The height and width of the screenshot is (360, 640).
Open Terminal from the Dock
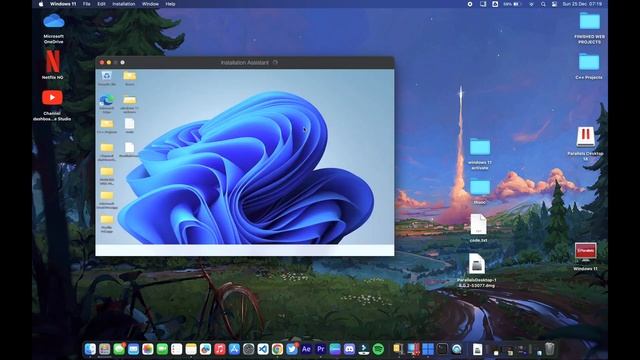(442, 349)
